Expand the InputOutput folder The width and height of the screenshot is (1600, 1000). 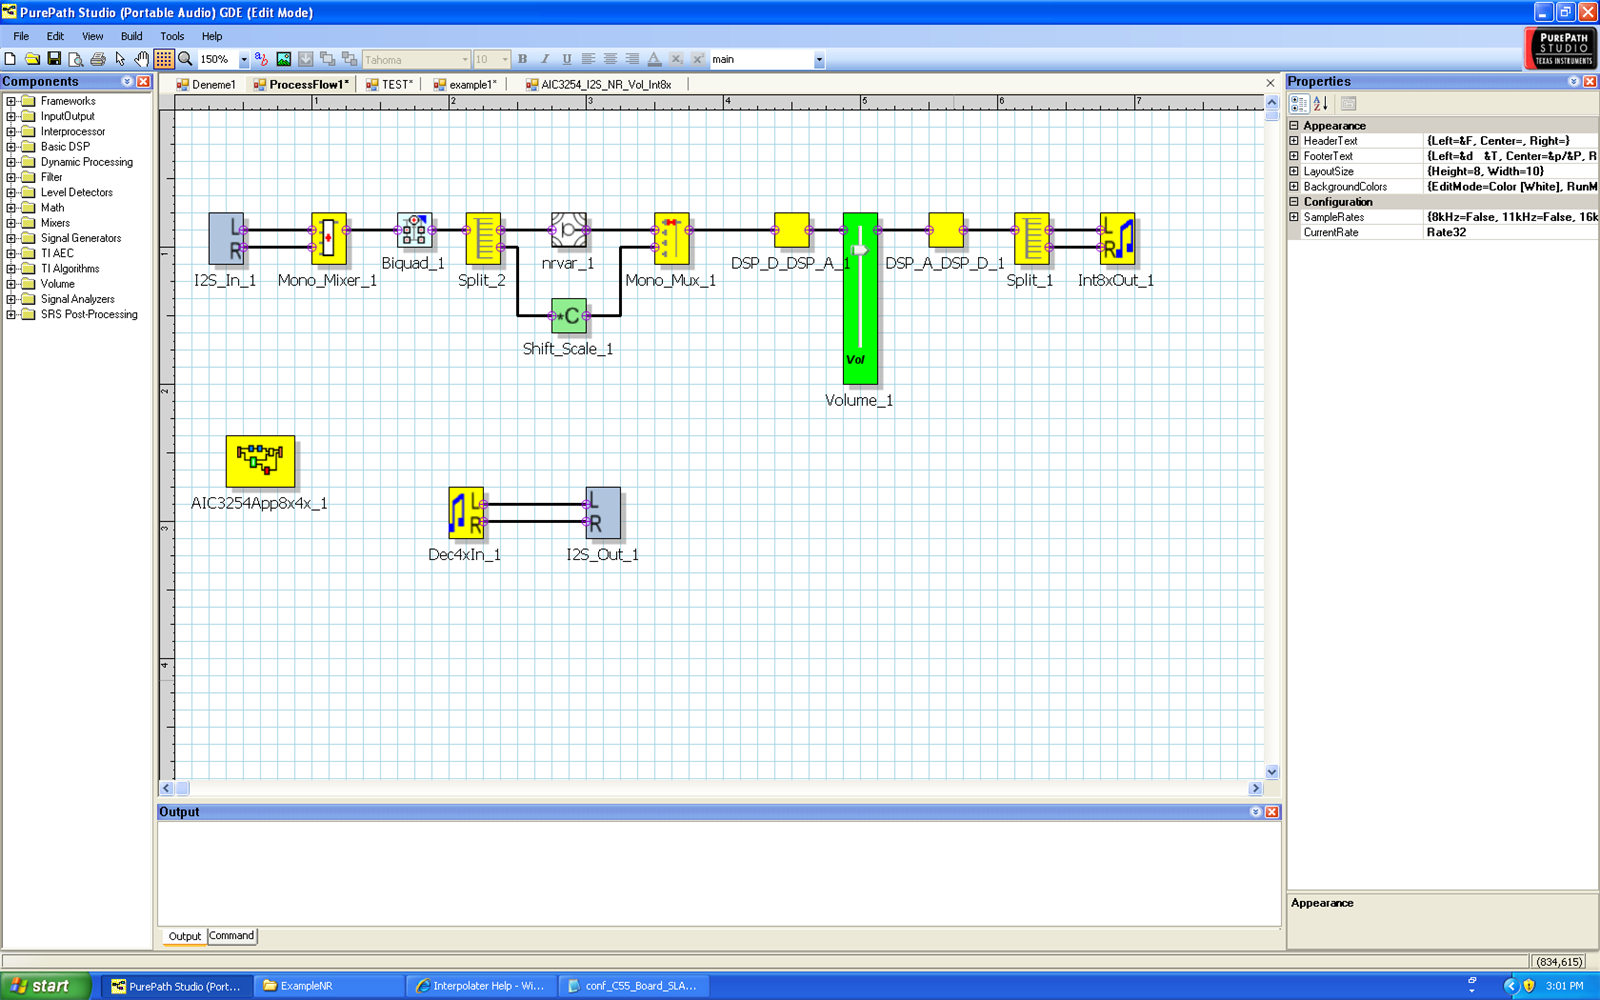11,116
